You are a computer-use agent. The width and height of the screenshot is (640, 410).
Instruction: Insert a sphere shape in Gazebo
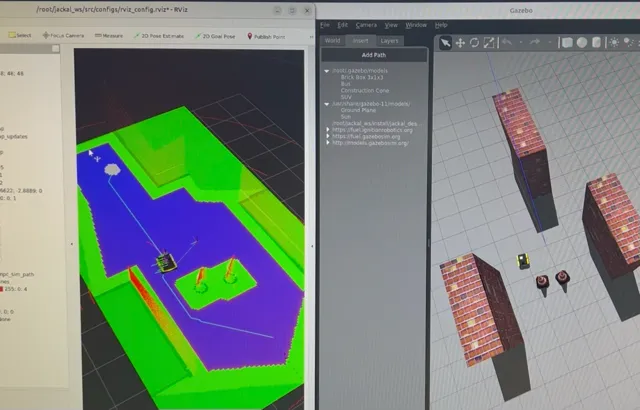point(582,42)
